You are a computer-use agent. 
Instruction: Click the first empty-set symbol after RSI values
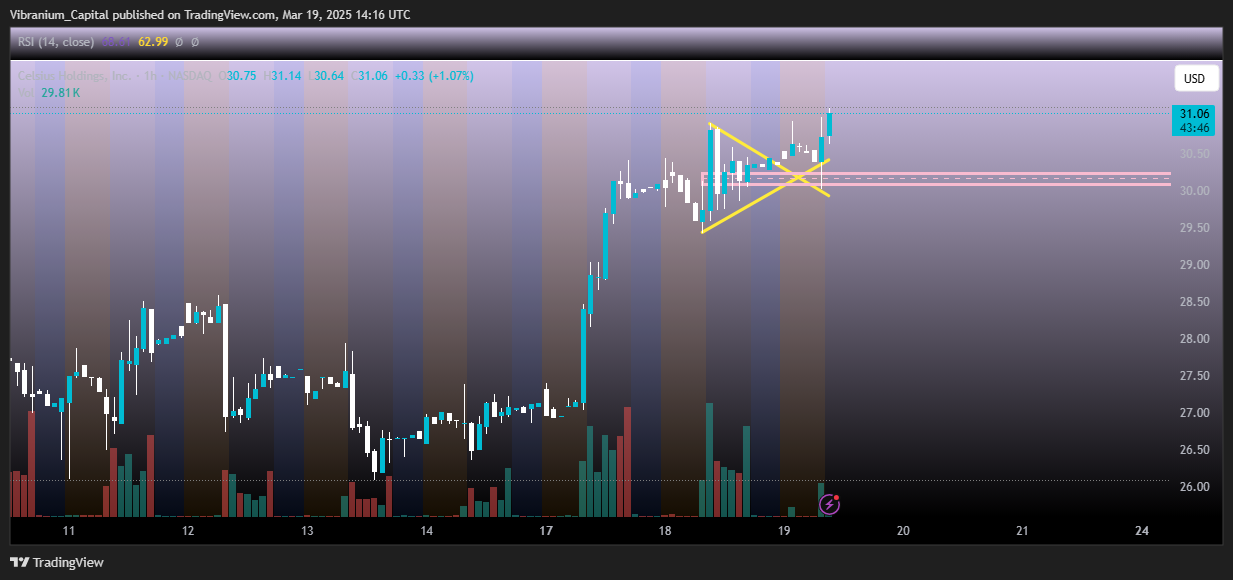[x=179, y=42]
